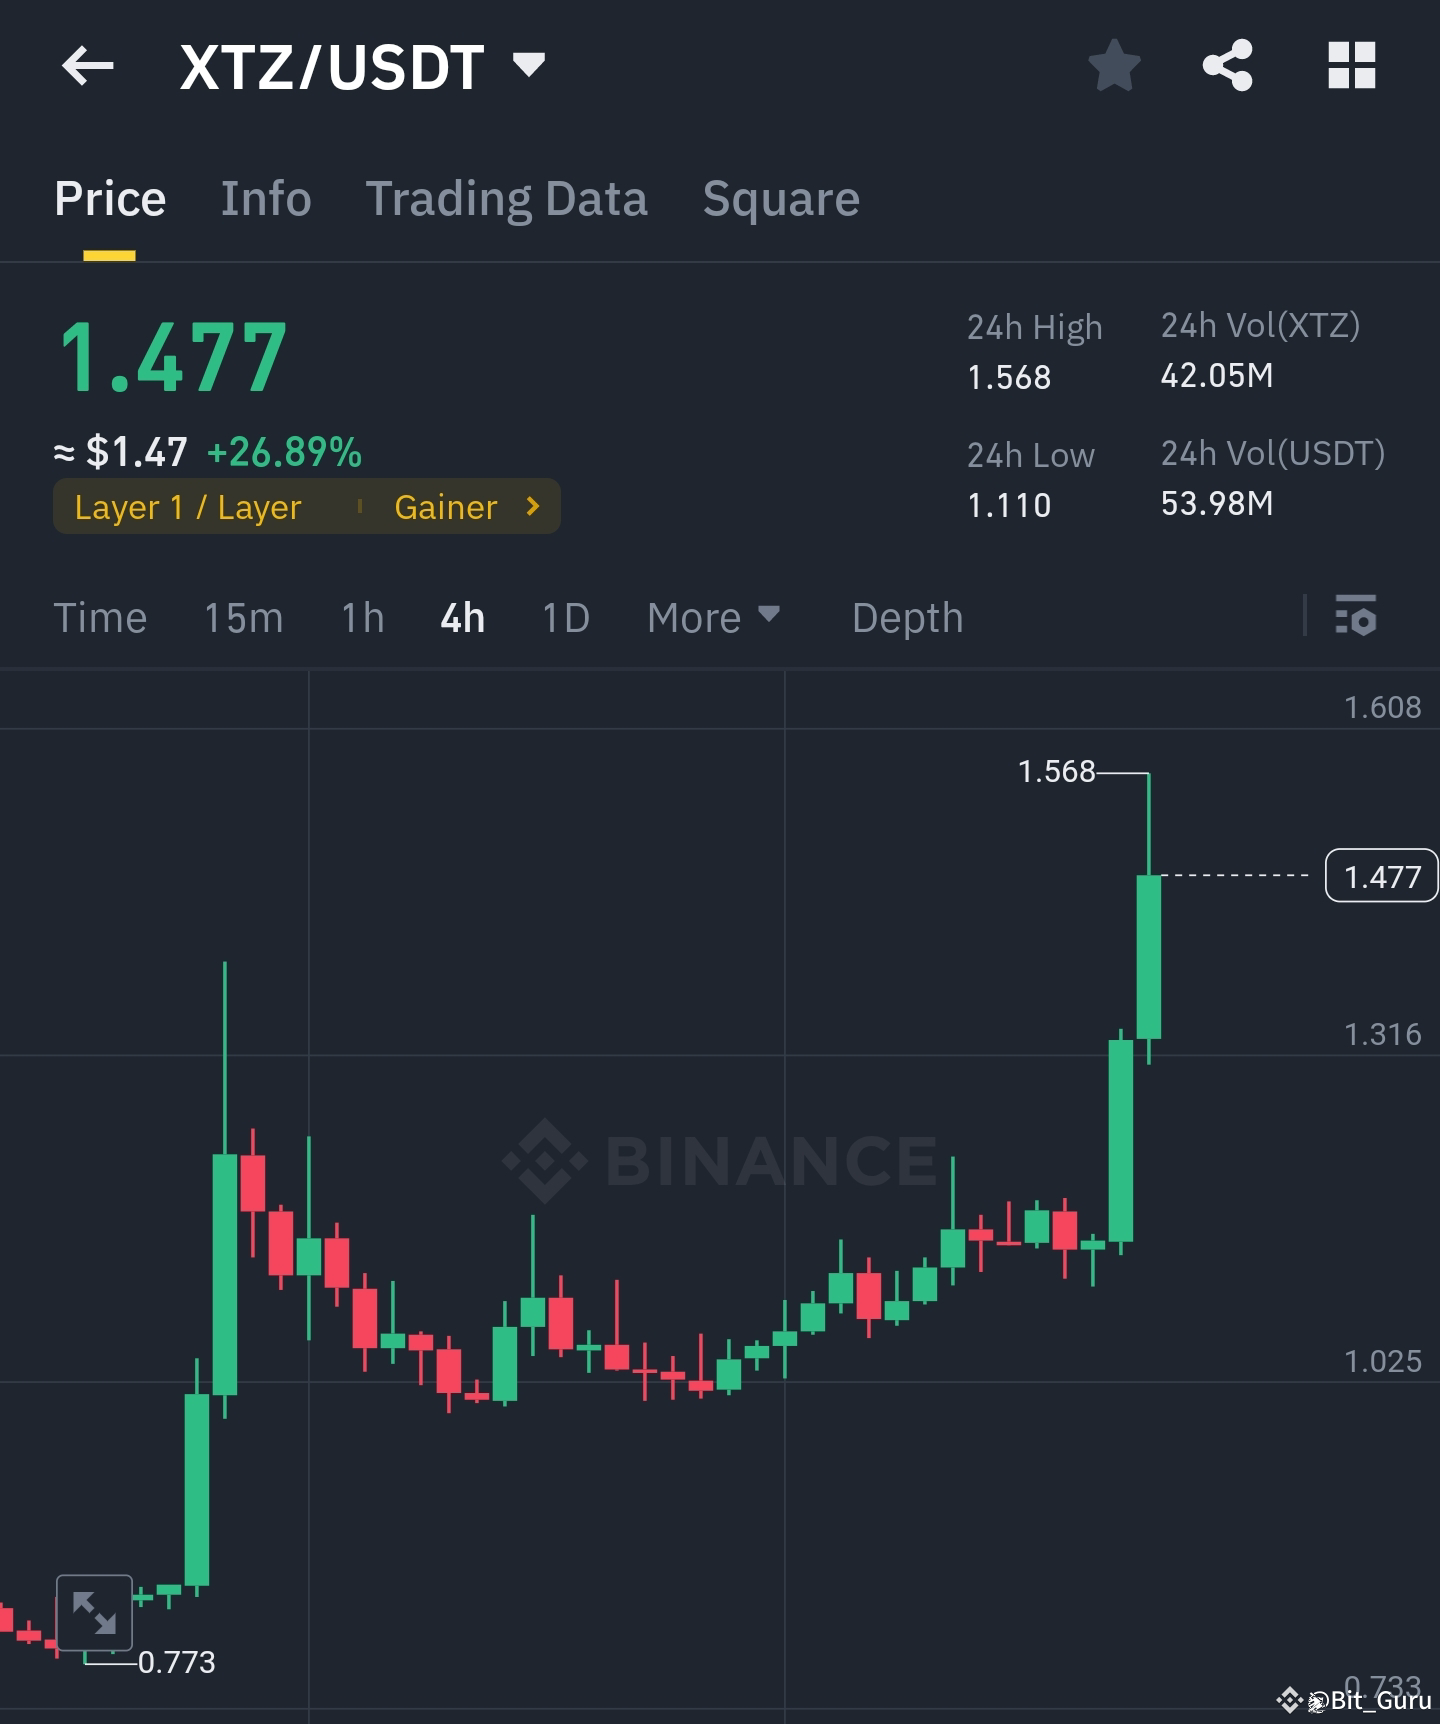
Task: Open the Info tab
Action: pyautogui.click(x=265, y=198)
